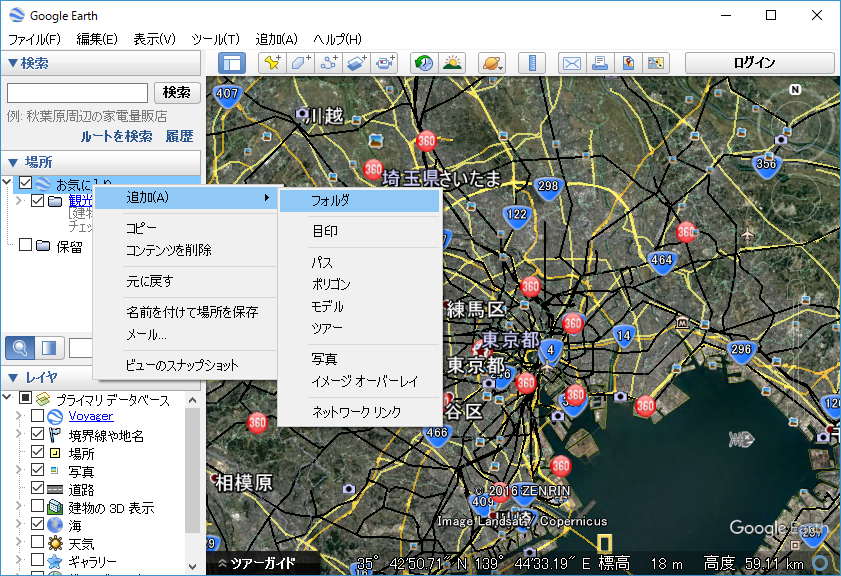Click the north N compass indicator
Viewport: 841px width, 576px height.
pos(795,90)
